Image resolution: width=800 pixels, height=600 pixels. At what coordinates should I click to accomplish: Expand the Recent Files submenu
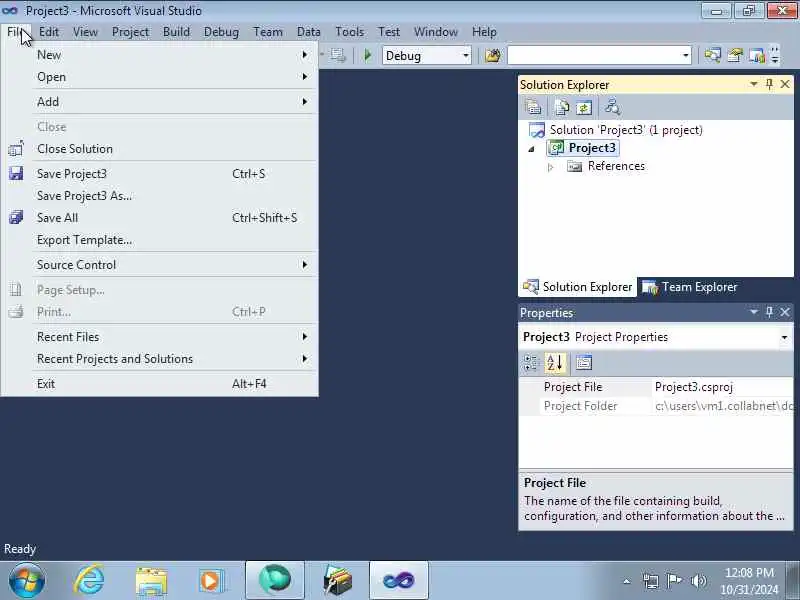point(160,337)
